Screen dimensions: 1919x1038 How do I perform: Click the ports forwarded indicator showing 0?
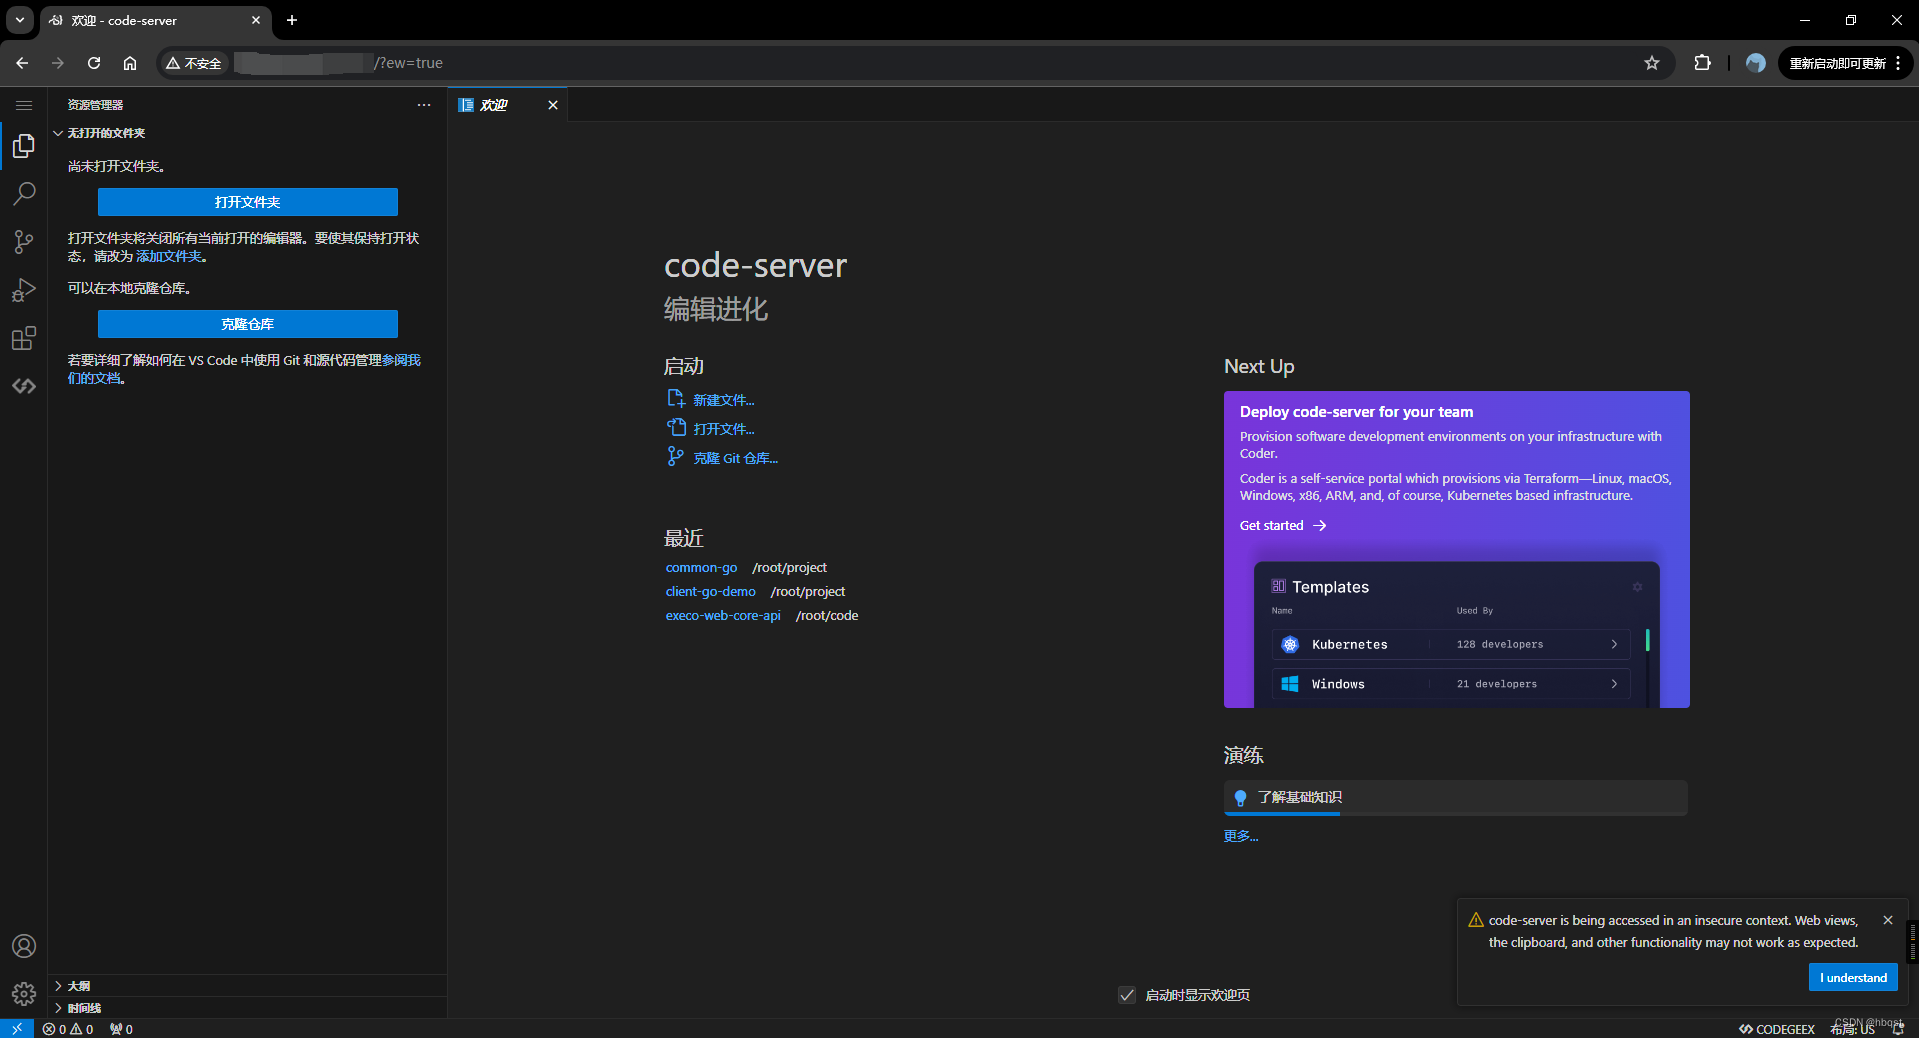coord(121,1029)
